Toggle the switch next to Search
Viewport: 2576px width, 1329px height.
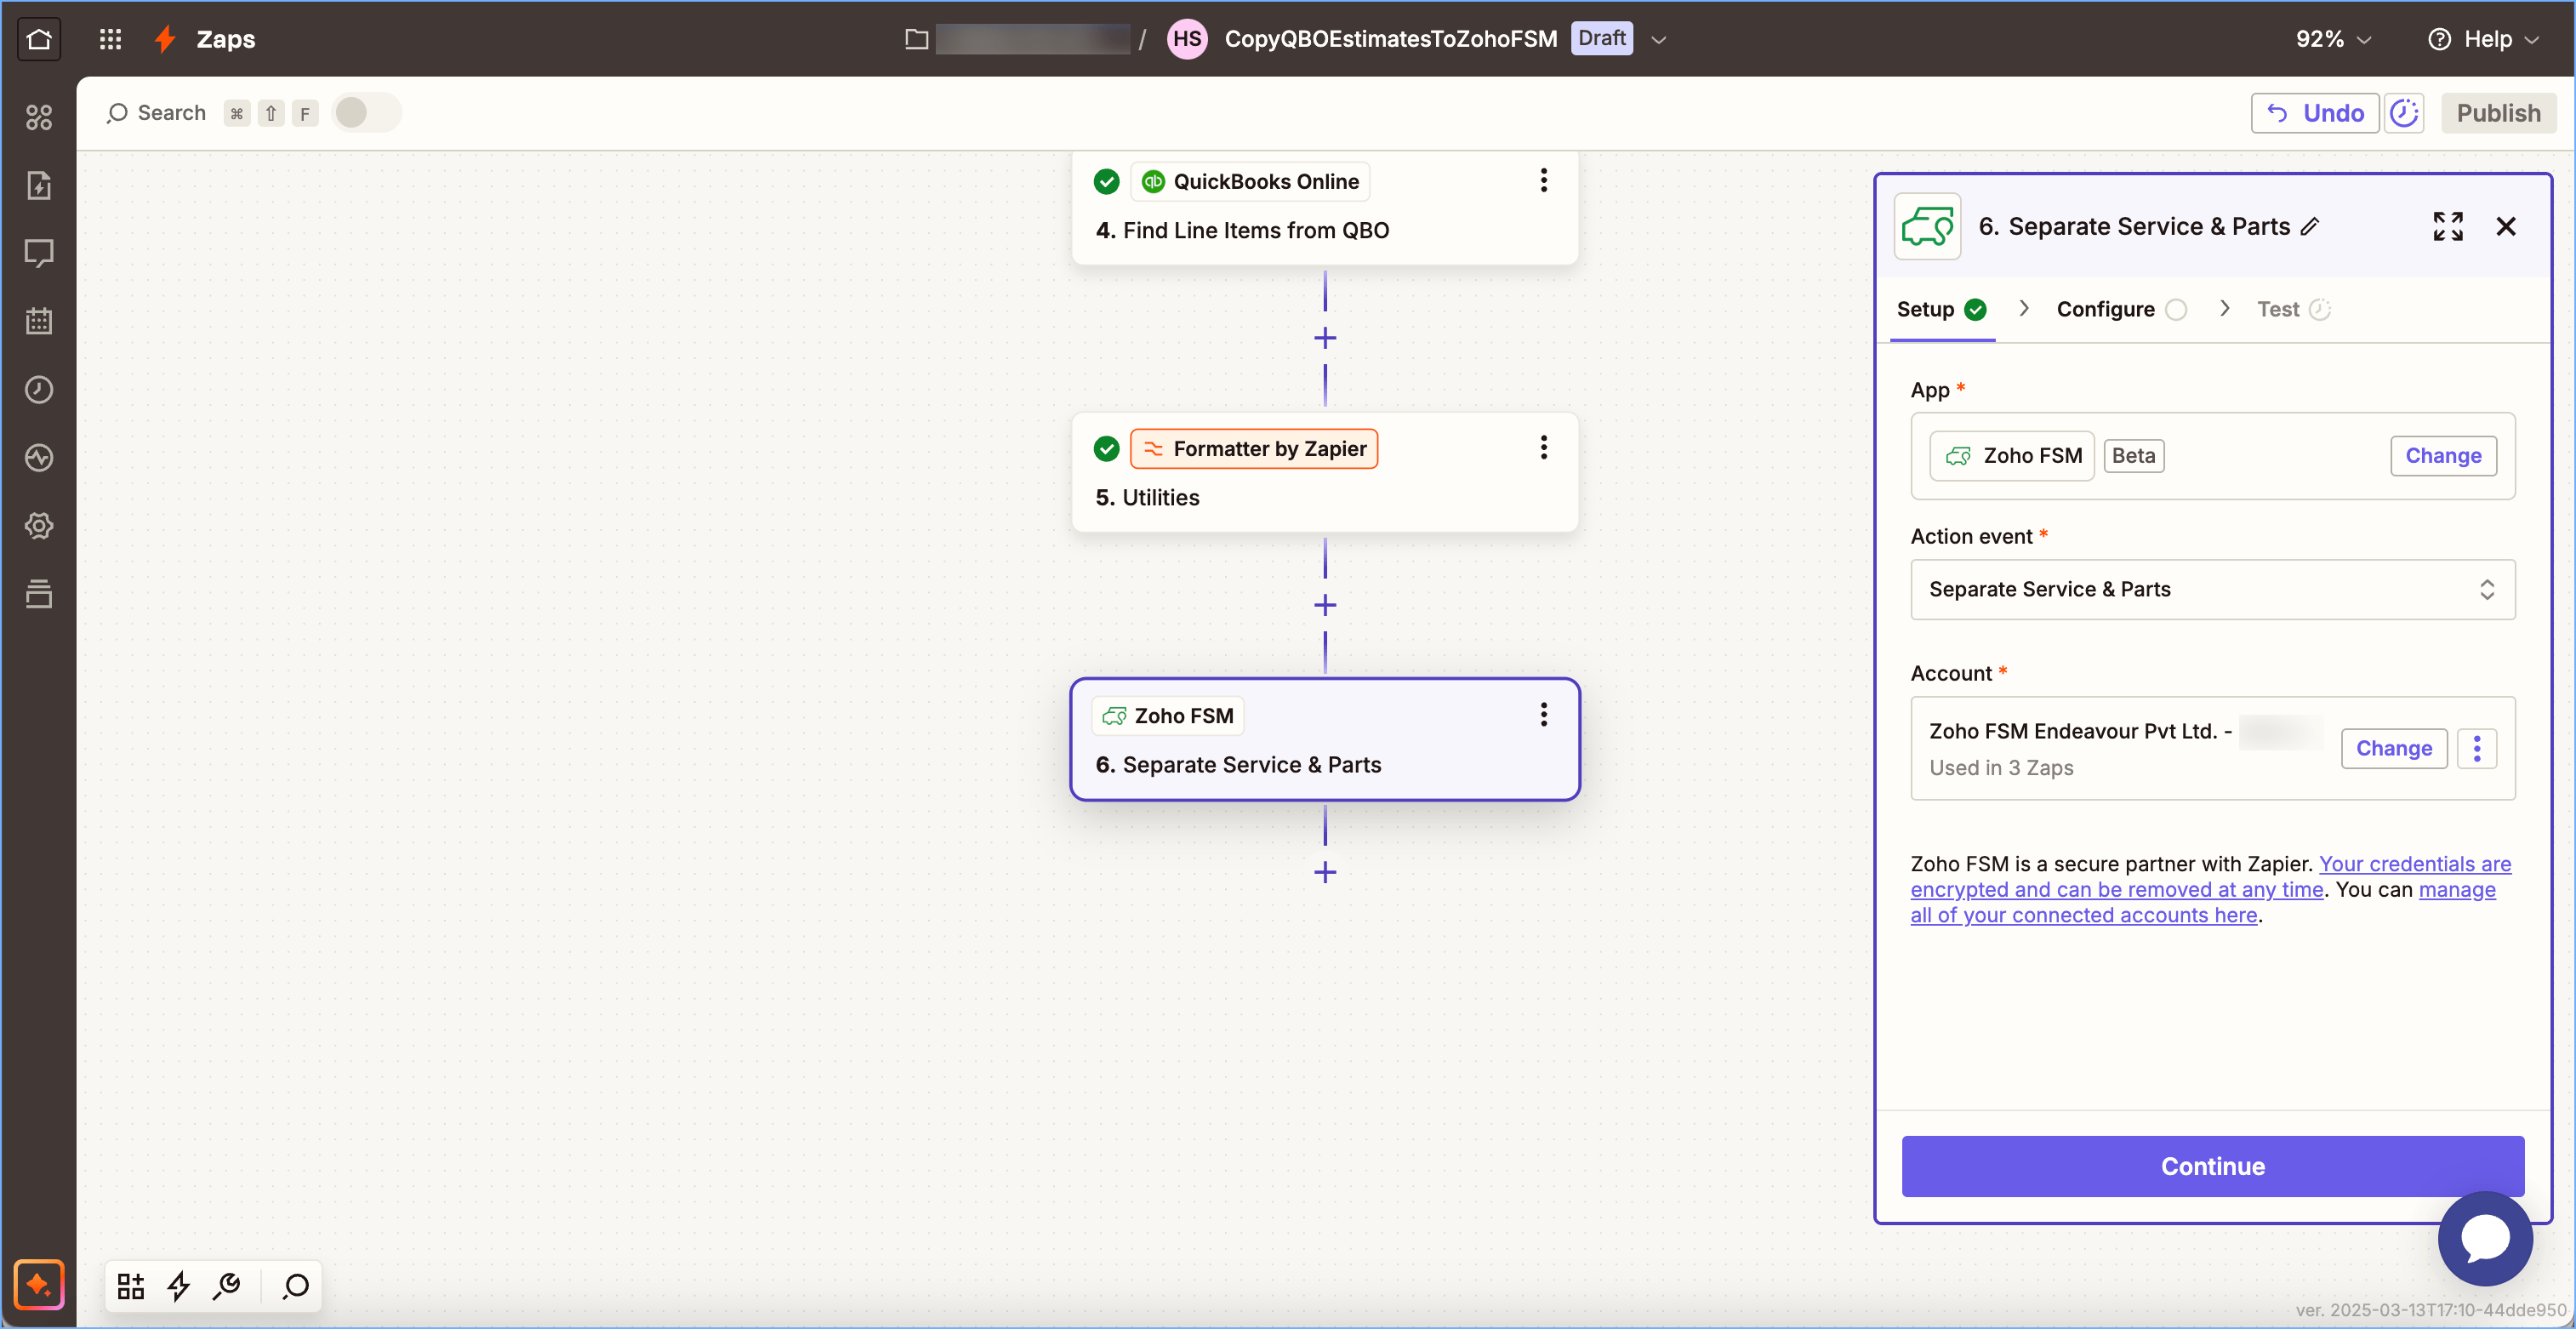(x=365, y=113)
